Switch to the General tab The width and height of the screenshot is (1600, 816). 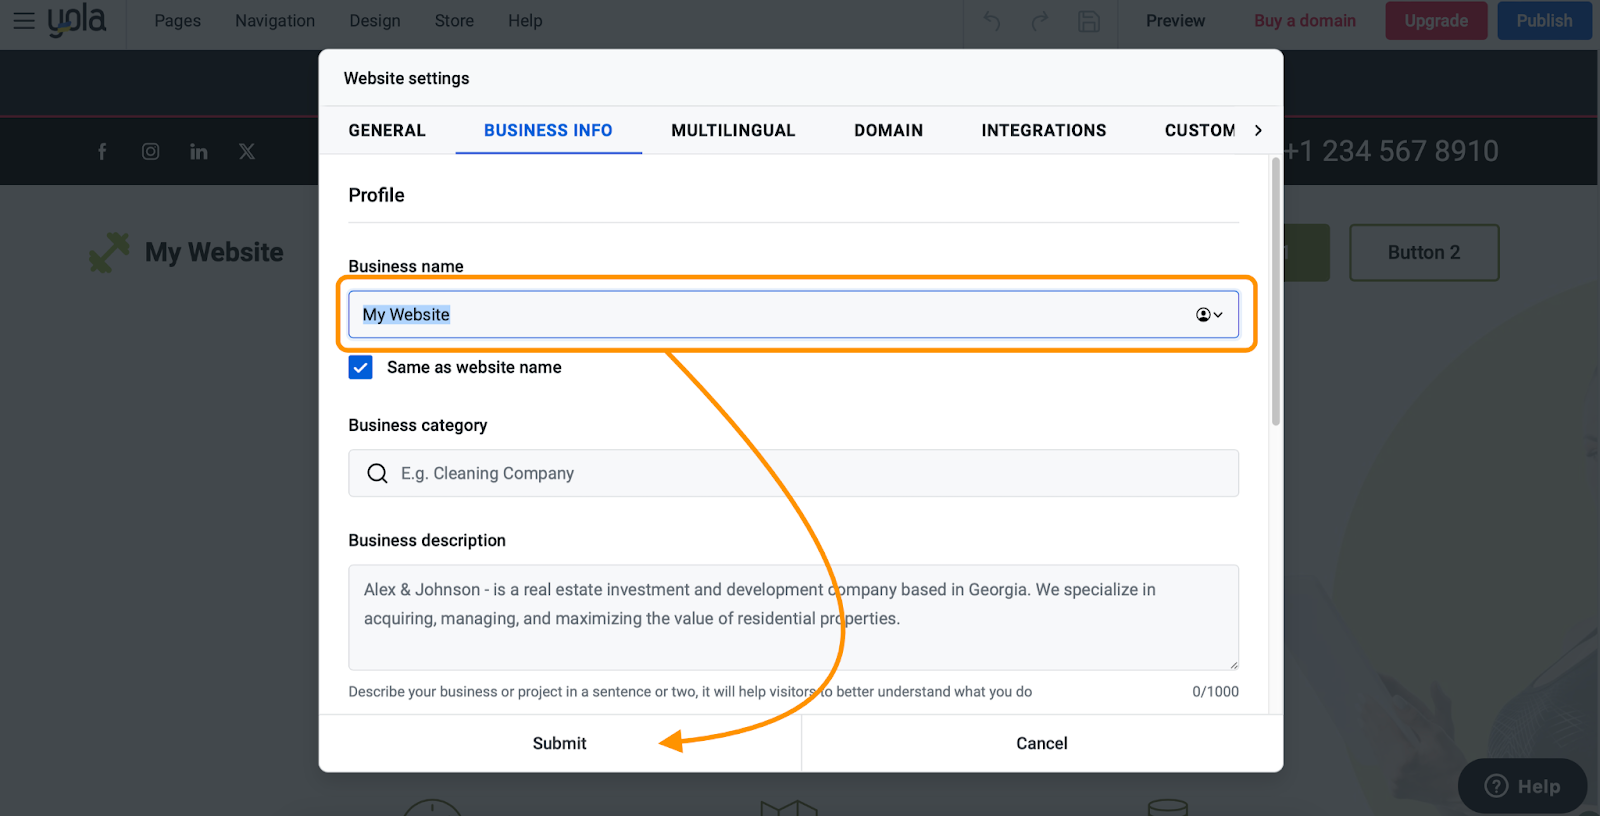387,130
